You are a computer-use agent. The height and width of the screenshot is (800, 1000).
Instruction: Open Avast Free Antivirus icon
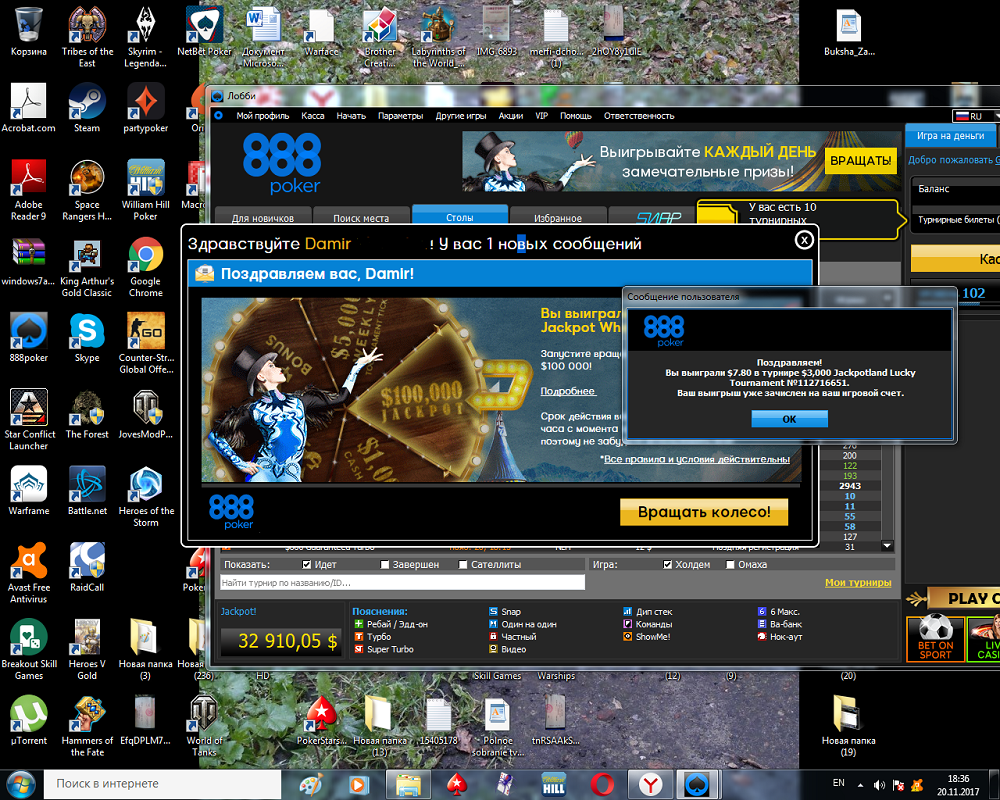pyautogui.click(x=29, y=573)
